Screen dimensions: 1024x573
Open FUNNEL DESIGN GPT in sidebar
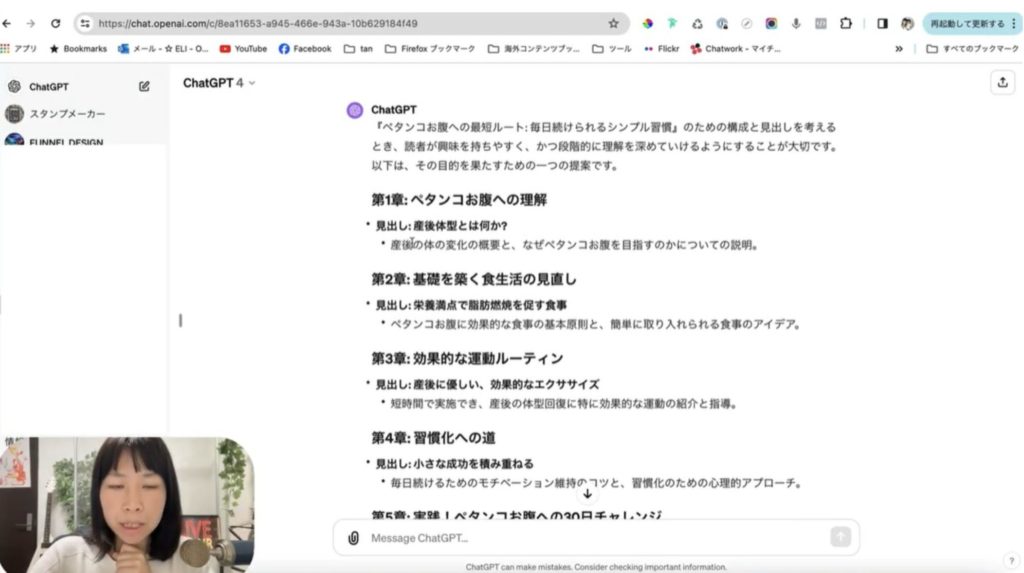pyautogui.click(x=66, y=142)
